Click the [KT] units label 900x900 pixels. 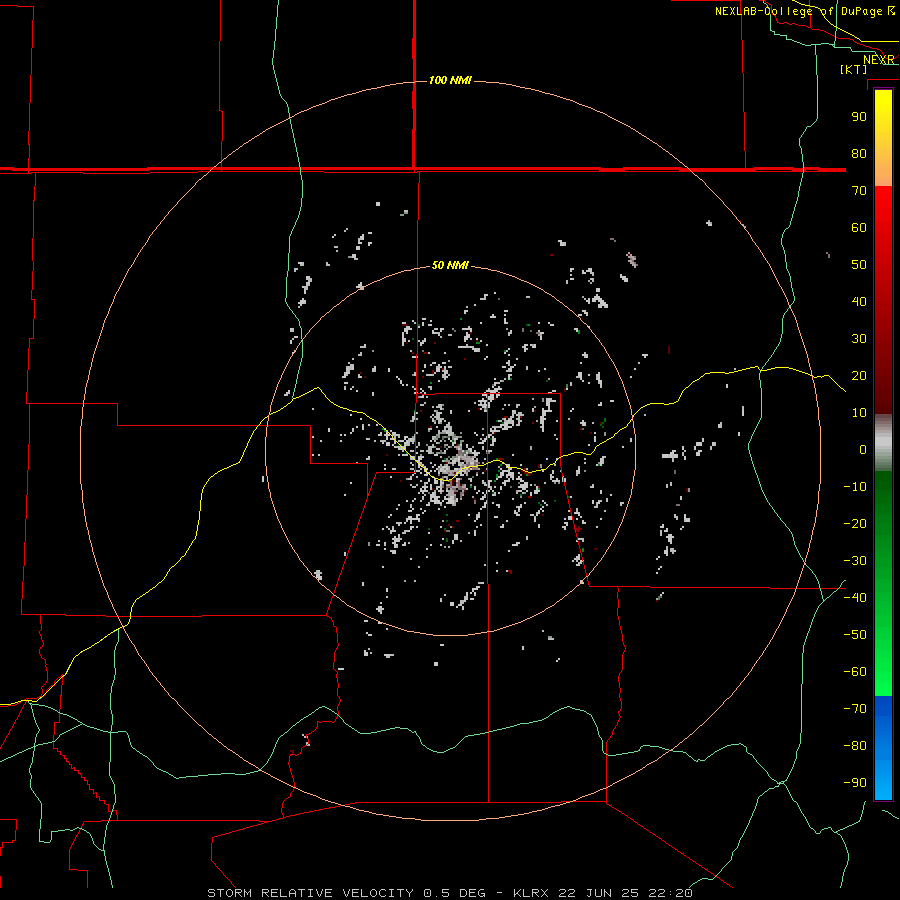click(x=853, y=69)
